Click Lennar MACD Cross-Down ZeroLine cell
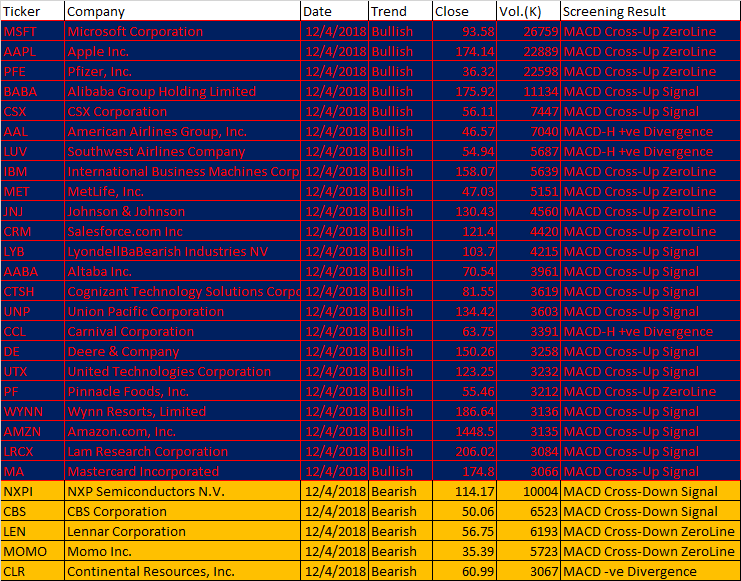The height and width of the screenshot is (581, 741). point(650,531)
